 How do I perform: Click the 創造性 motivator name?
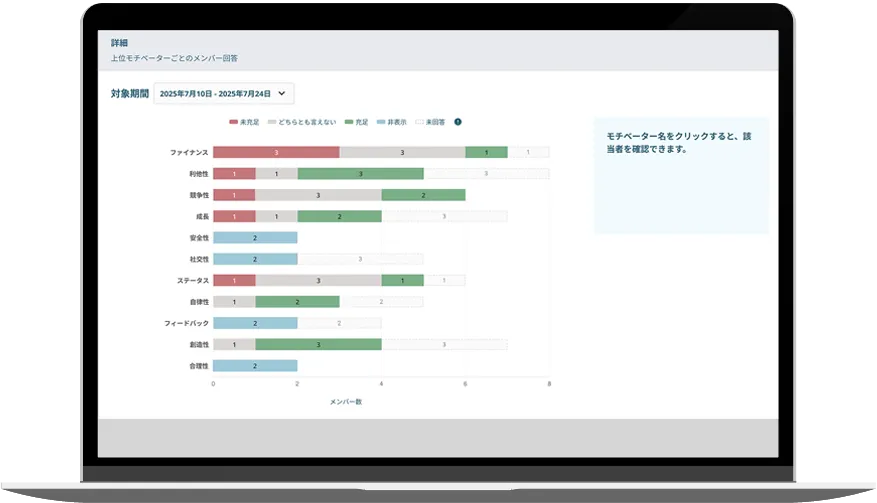(199, 345)
